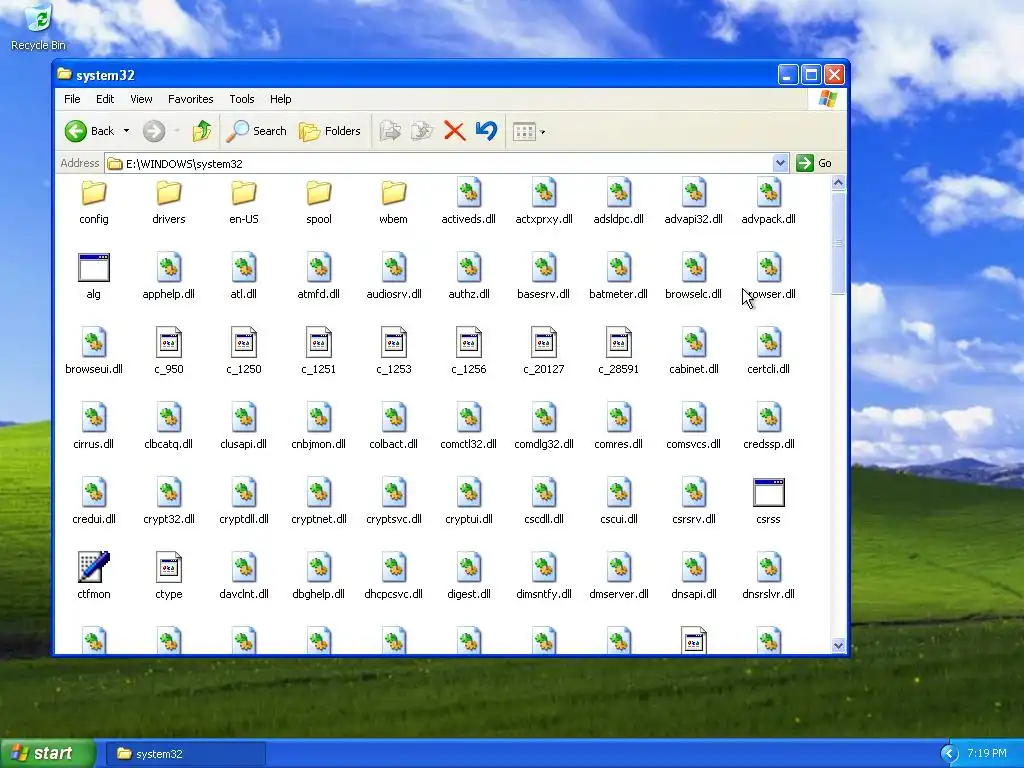The image size is (1024, 768).
Task: Click the 7:19 PM taskbar clock
Action: pos(987,754)
